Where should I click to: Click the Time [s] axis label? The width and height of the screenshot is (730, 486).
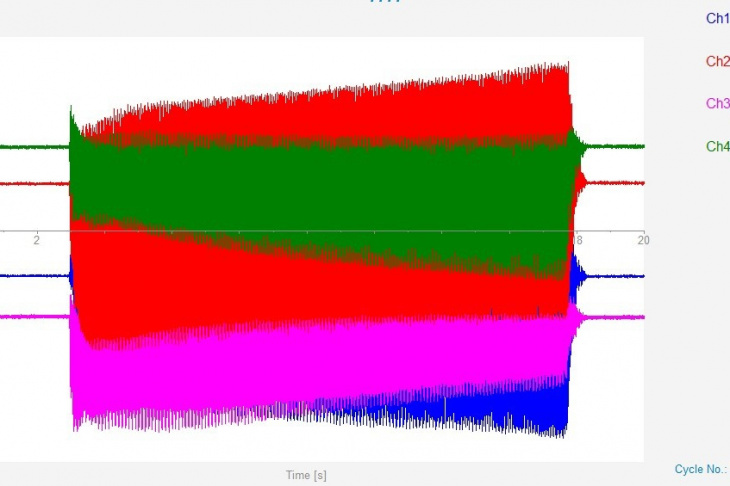pos(306,475)
